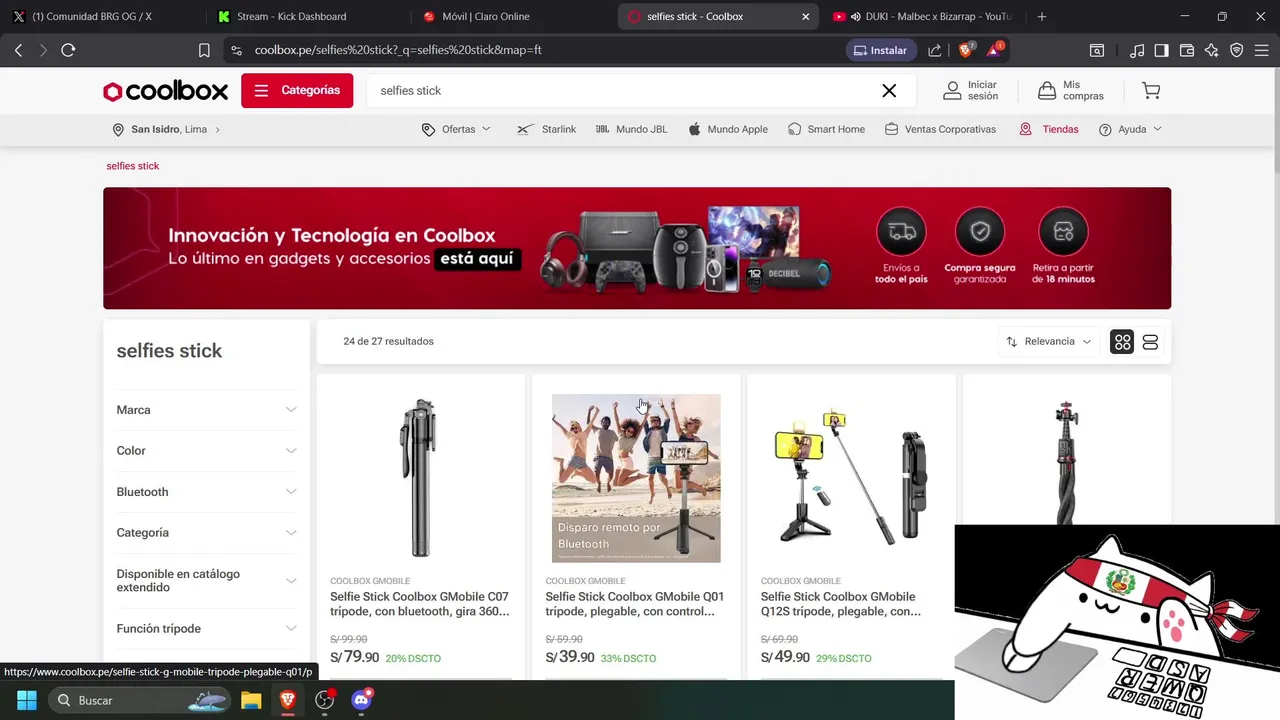The image size is (1280, 720).
Task: Open the Categorías button
Action: click(297, 91)
